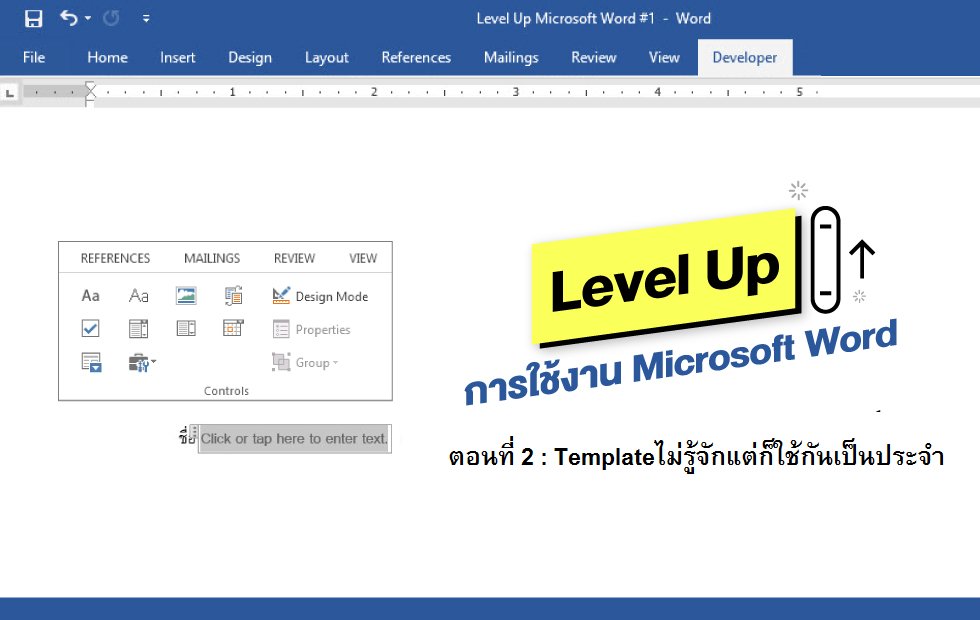The image size is (980, 620).
Task: Click the MAILINGS label in the Controls picture
Action: tap(212, 258)
